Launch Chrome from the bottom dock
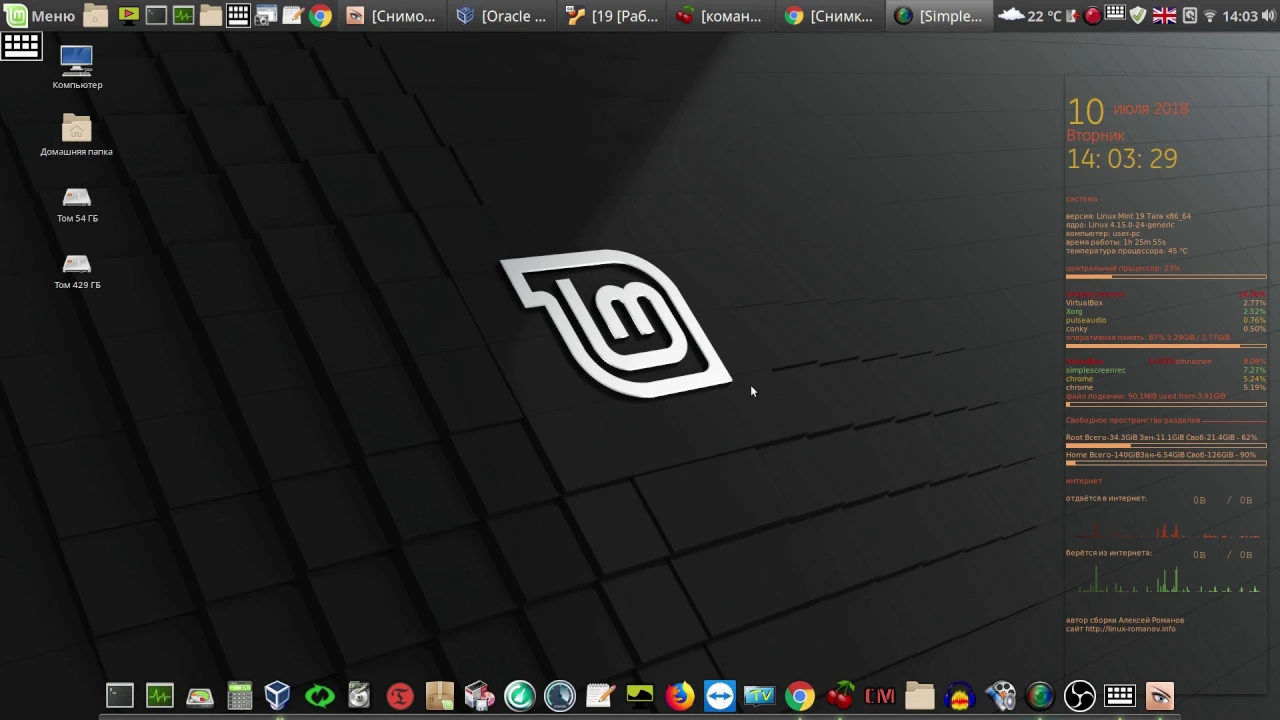The width and height of the screenshot is (1280, 720). tap(800, 695)
